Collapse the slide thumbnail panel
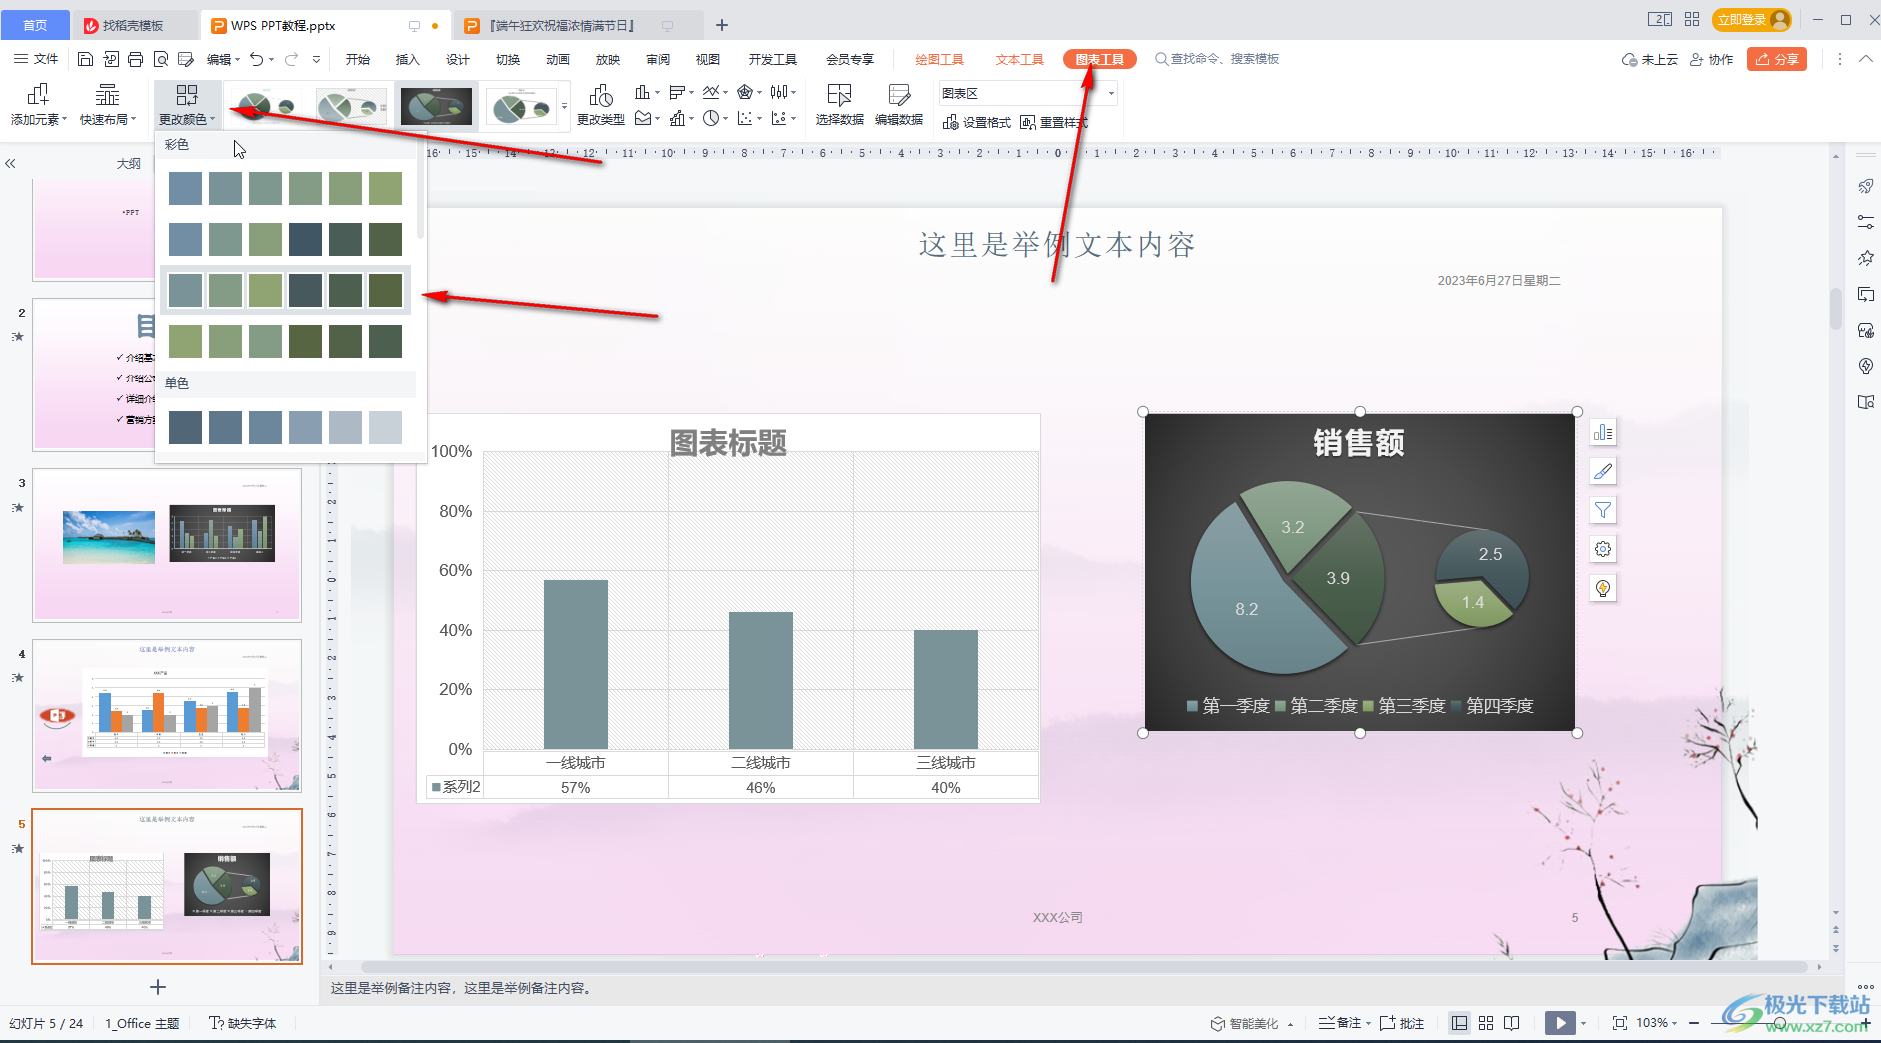The height and width of the screenshot is (1043, 1881). 10,163
